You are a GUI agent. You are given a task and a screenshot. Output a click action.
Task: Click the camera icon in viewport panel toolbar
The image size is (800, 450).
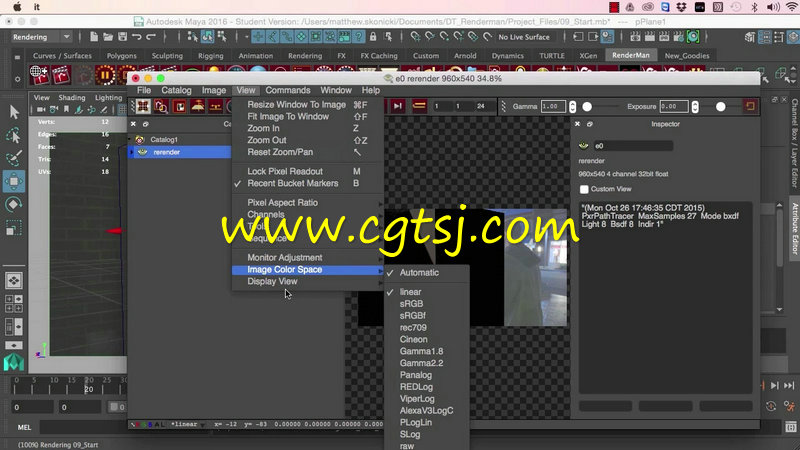[41, 109]
